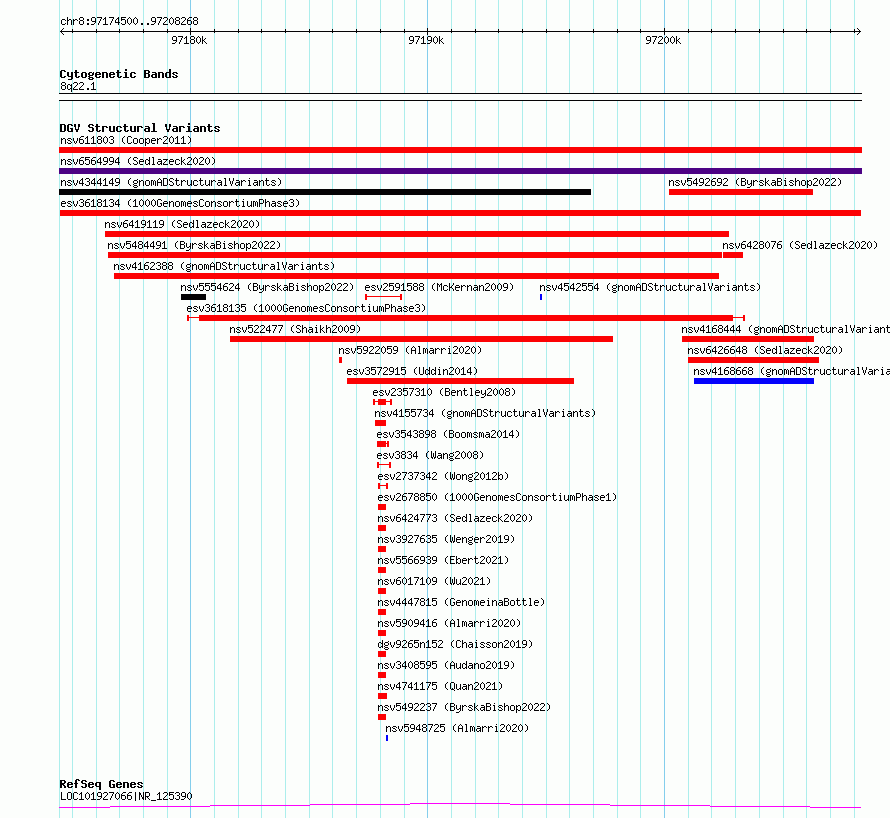This screenshot has height=818, width=890.
Task: Click the small blue nsv5948725 marker
Action: point(387,738)
